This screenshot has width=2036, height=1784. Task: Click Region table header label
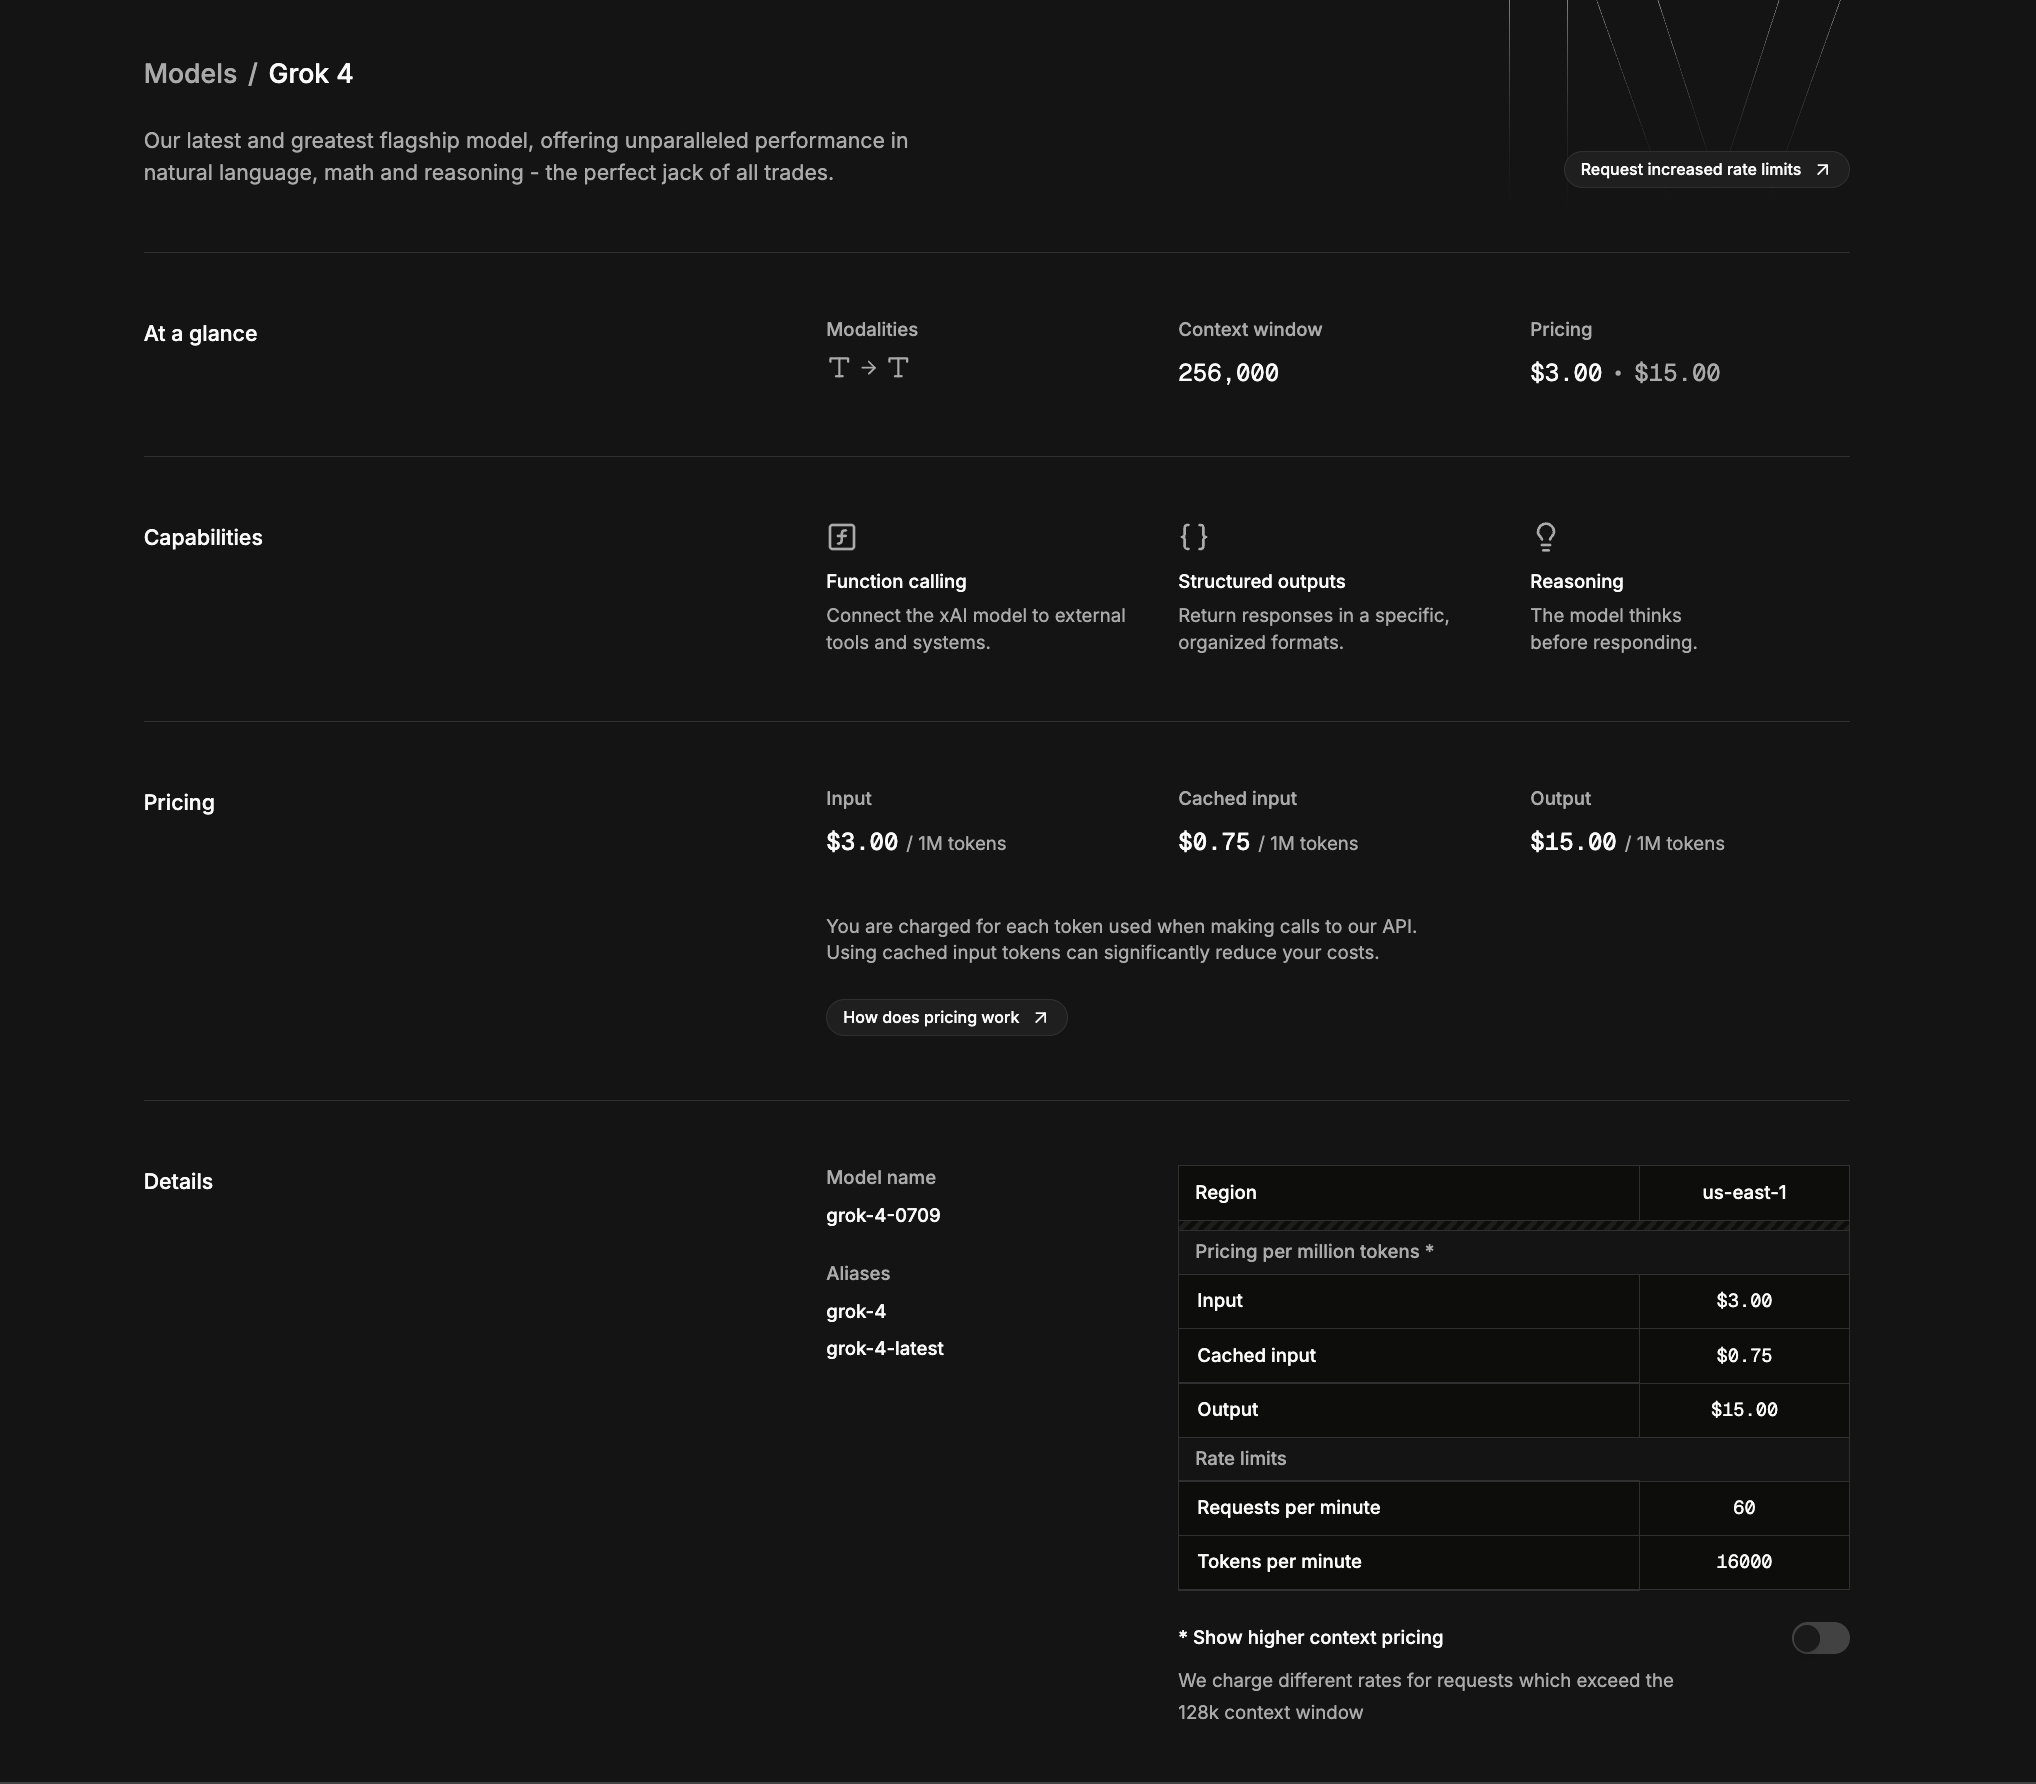coord(1225,1192)
